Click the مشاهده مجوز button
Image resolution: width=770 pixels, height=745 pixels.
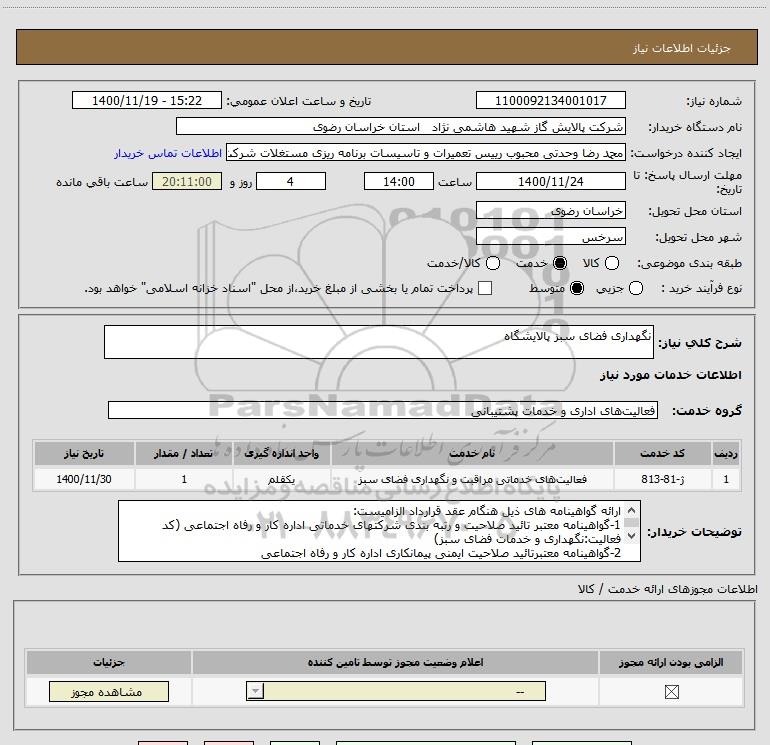pyautogui.click(x=109, y=691)
